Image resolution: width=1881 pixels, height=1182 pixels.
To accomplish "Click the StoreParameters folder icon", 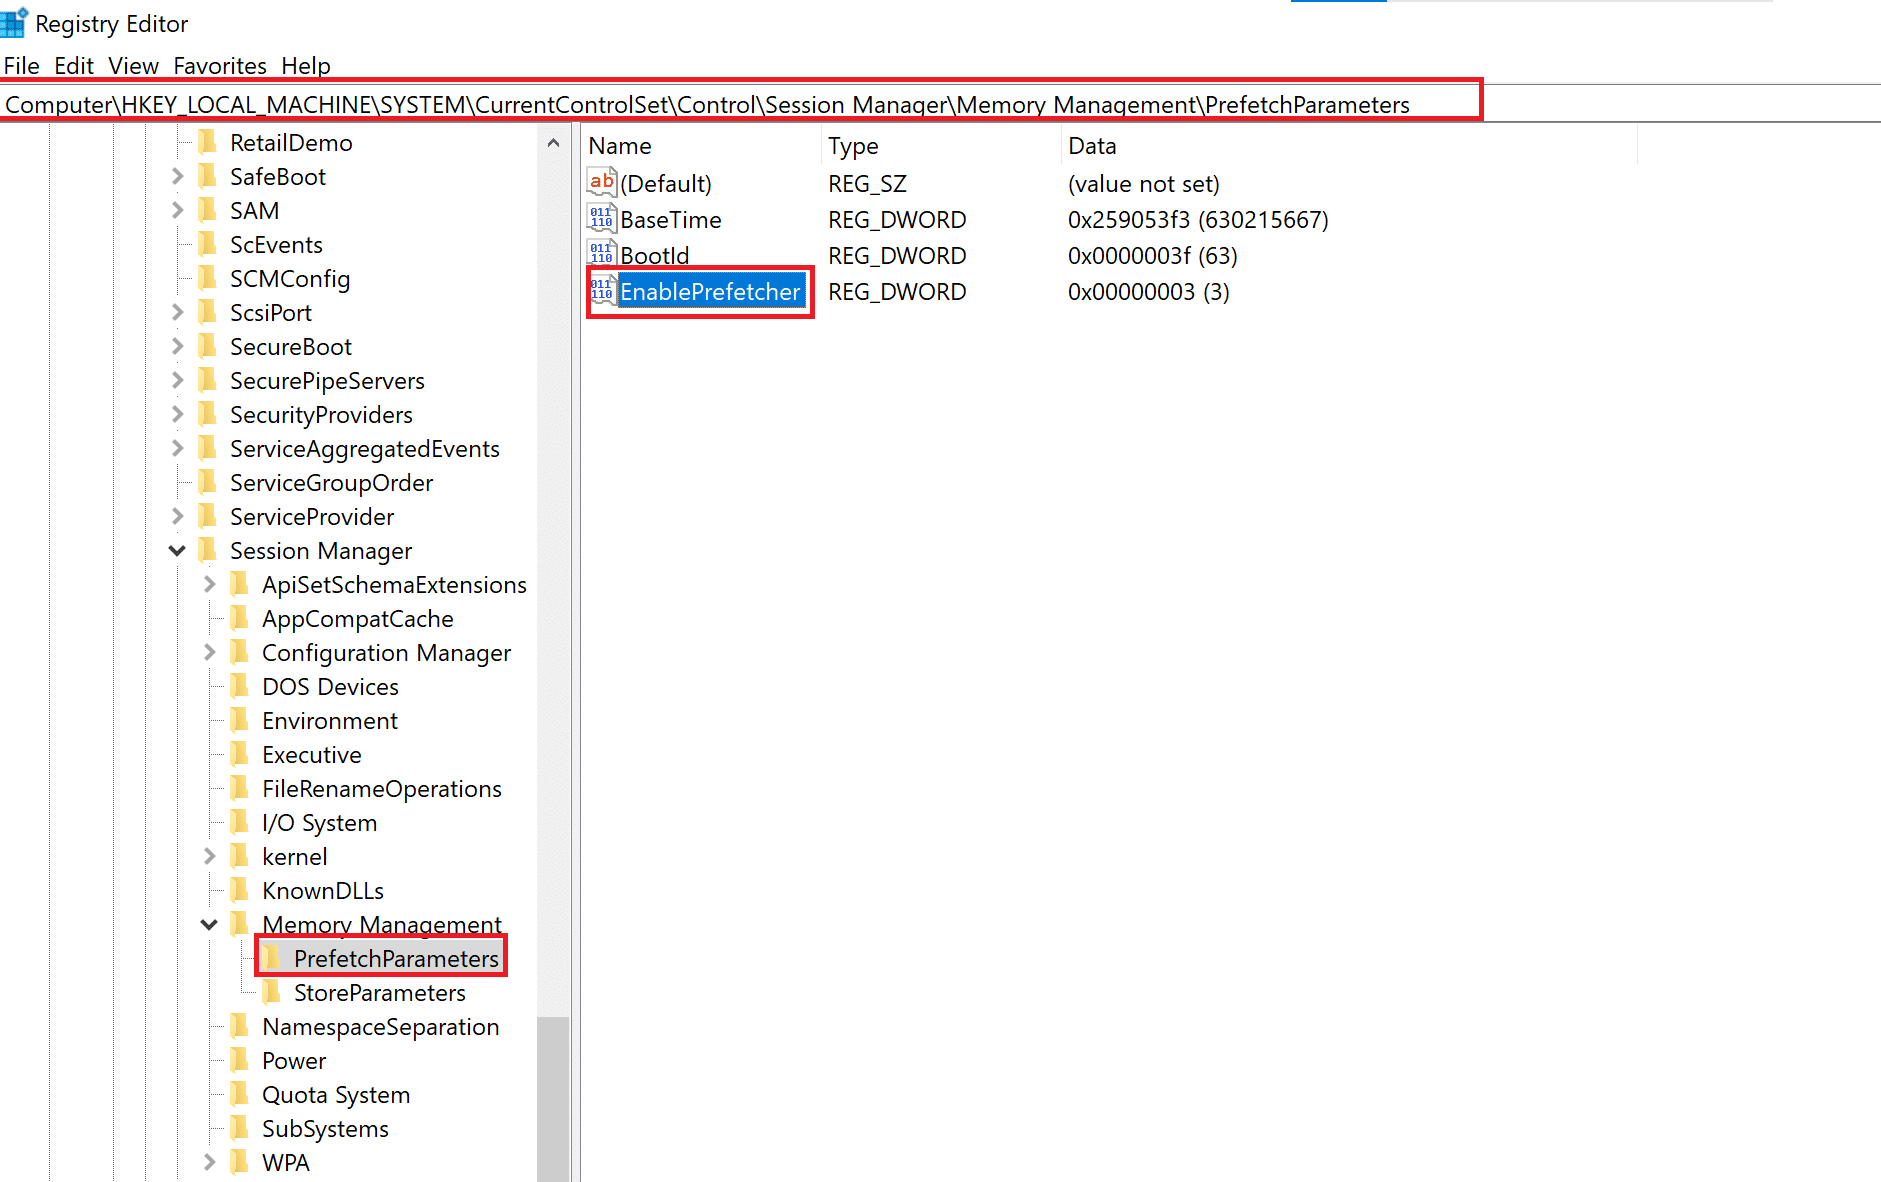I will tap(272, 992).
